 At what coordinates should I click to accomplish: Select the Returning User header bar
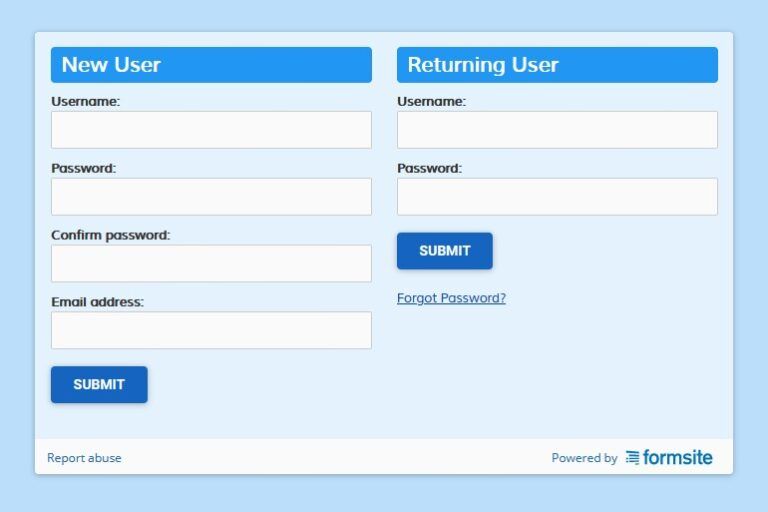click(x=557, y=65)
